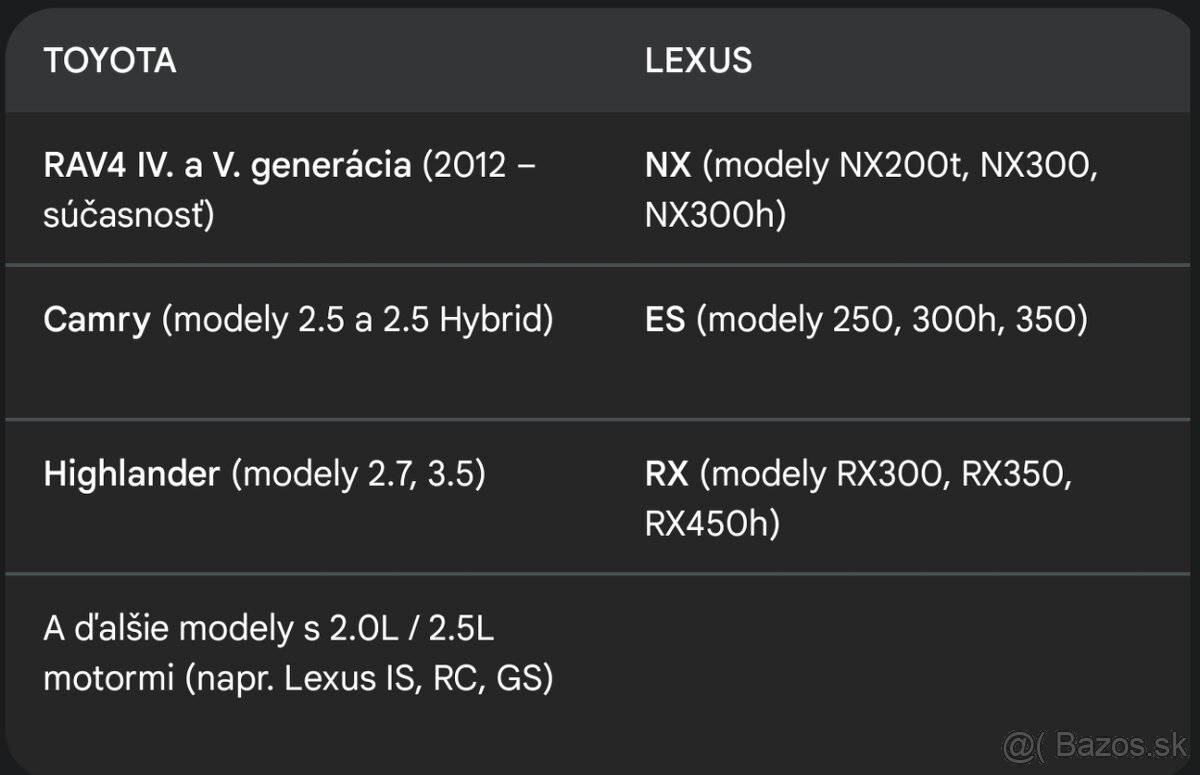The image size is (1200, 775).
Task: Click the NX300h model text
Action: point(714,215)
